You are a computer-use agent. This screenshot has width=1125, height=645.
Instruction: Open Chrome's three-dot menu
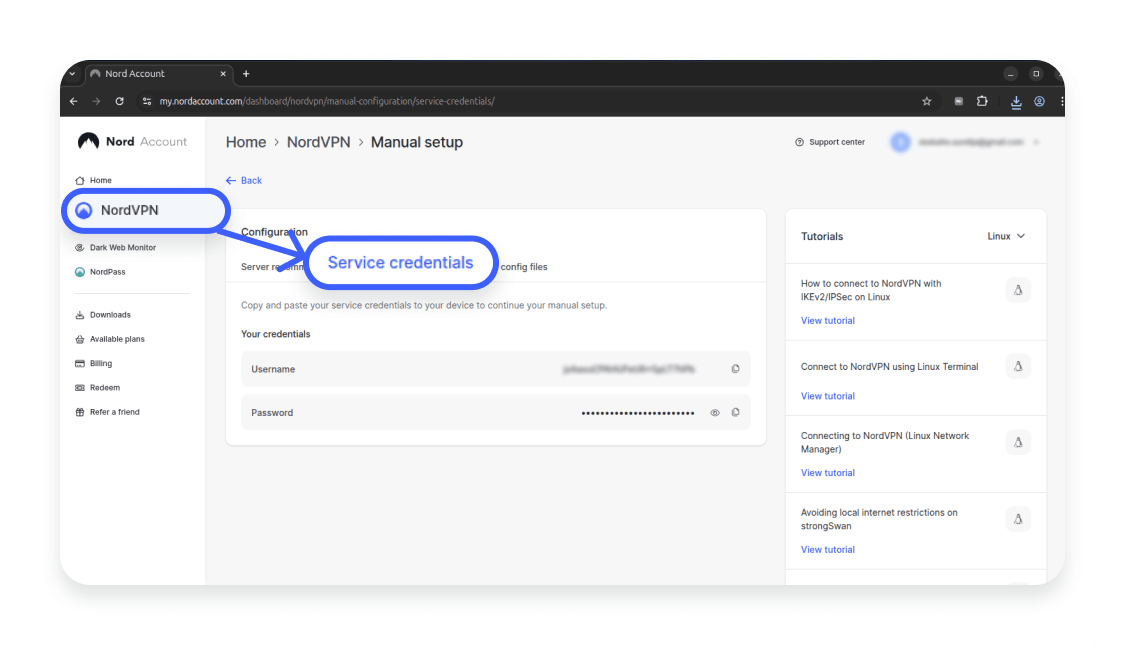(1062, 101)
